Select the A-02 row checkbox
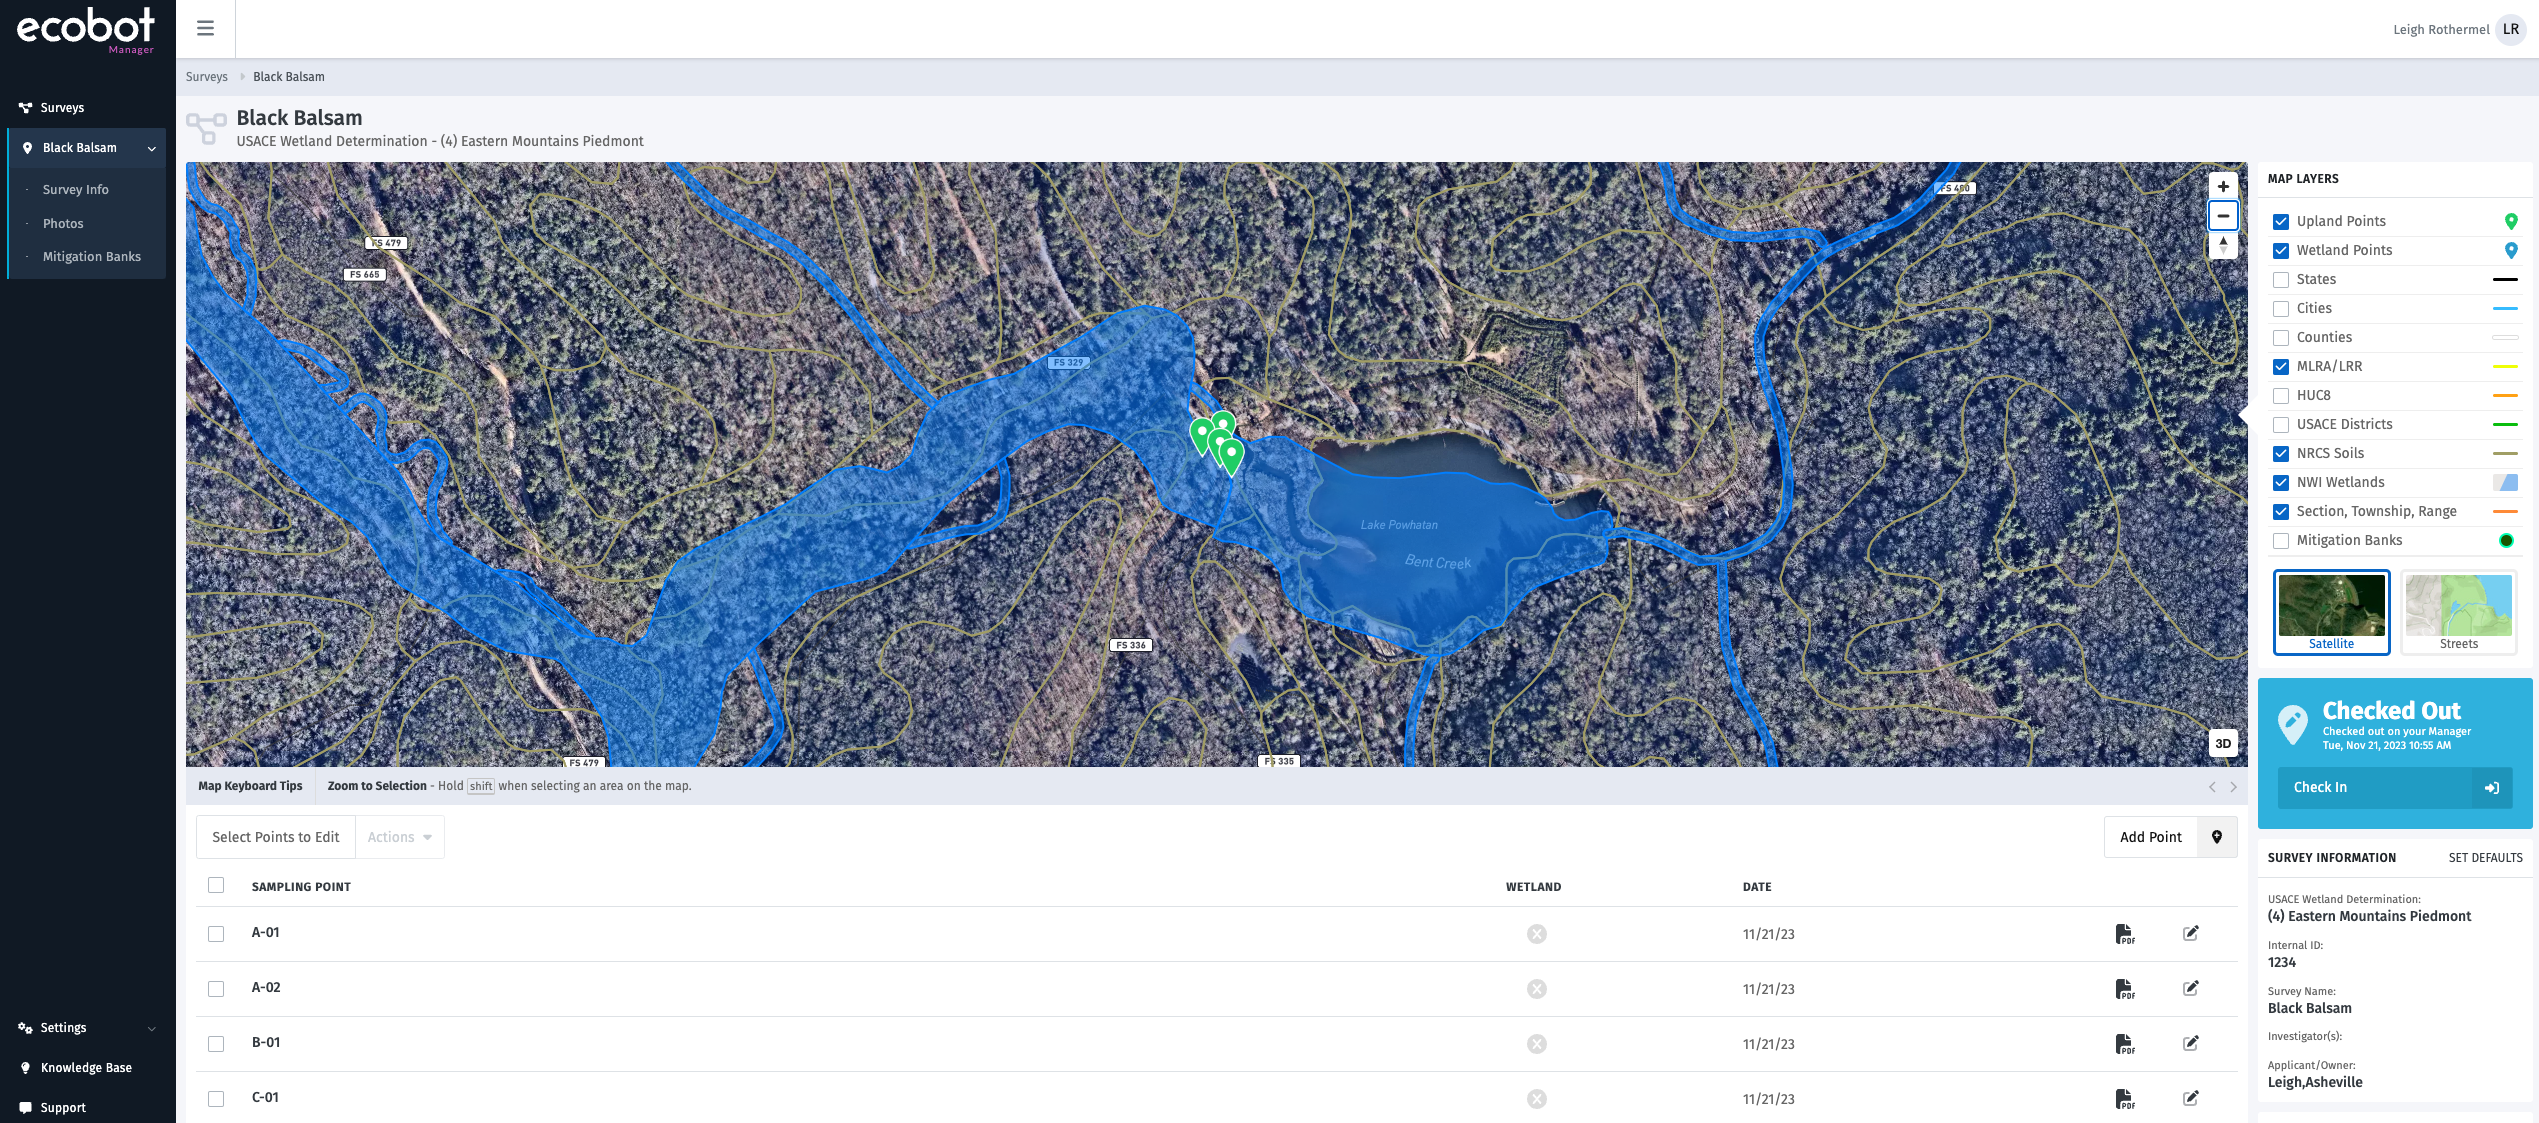The height and width of the screenshot is (1123, 2539). 216,989
